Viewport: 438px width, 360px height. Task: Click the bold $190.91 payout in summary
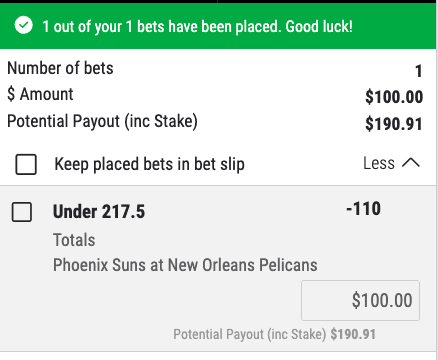pyautogui.click(x=394, y=124)
